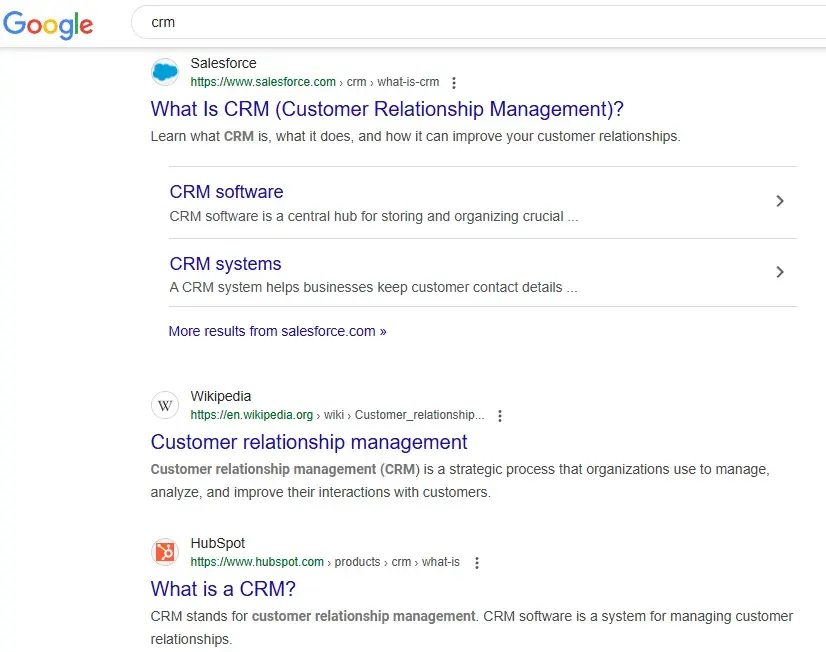Screen dimensions: 826x652
Task: Click the Google logo
Action: click(48, 24)
